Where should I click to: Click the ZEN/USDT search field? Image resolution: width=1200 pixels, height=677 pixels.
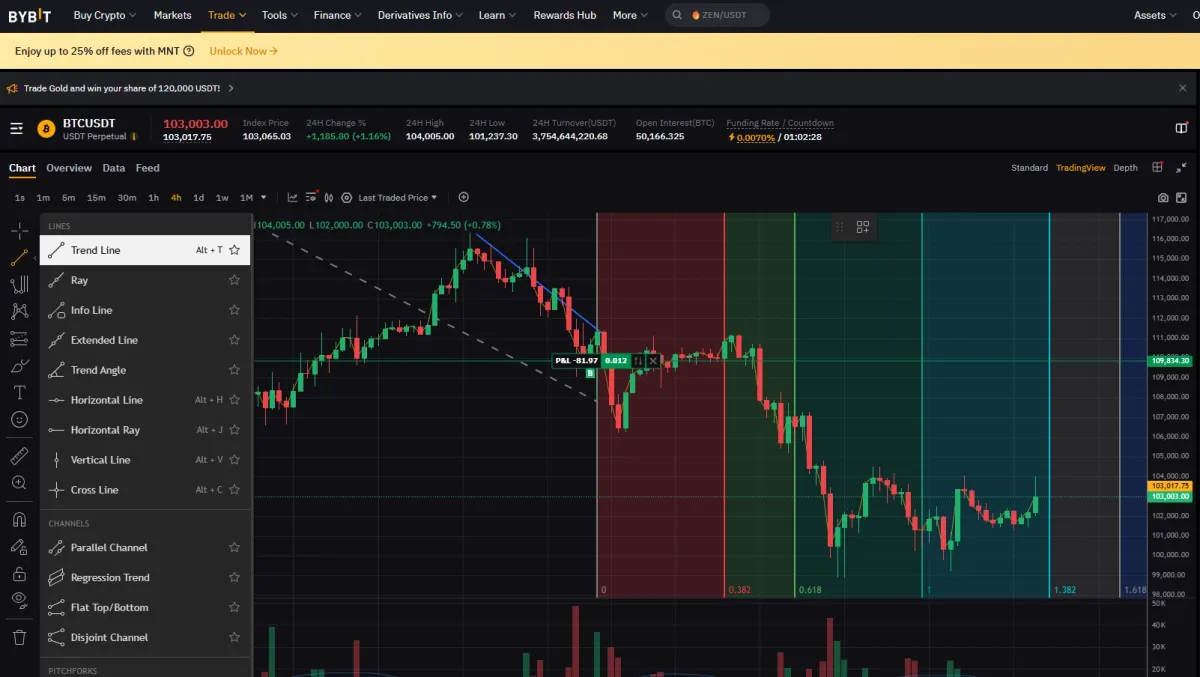click(x=717, y=15)
